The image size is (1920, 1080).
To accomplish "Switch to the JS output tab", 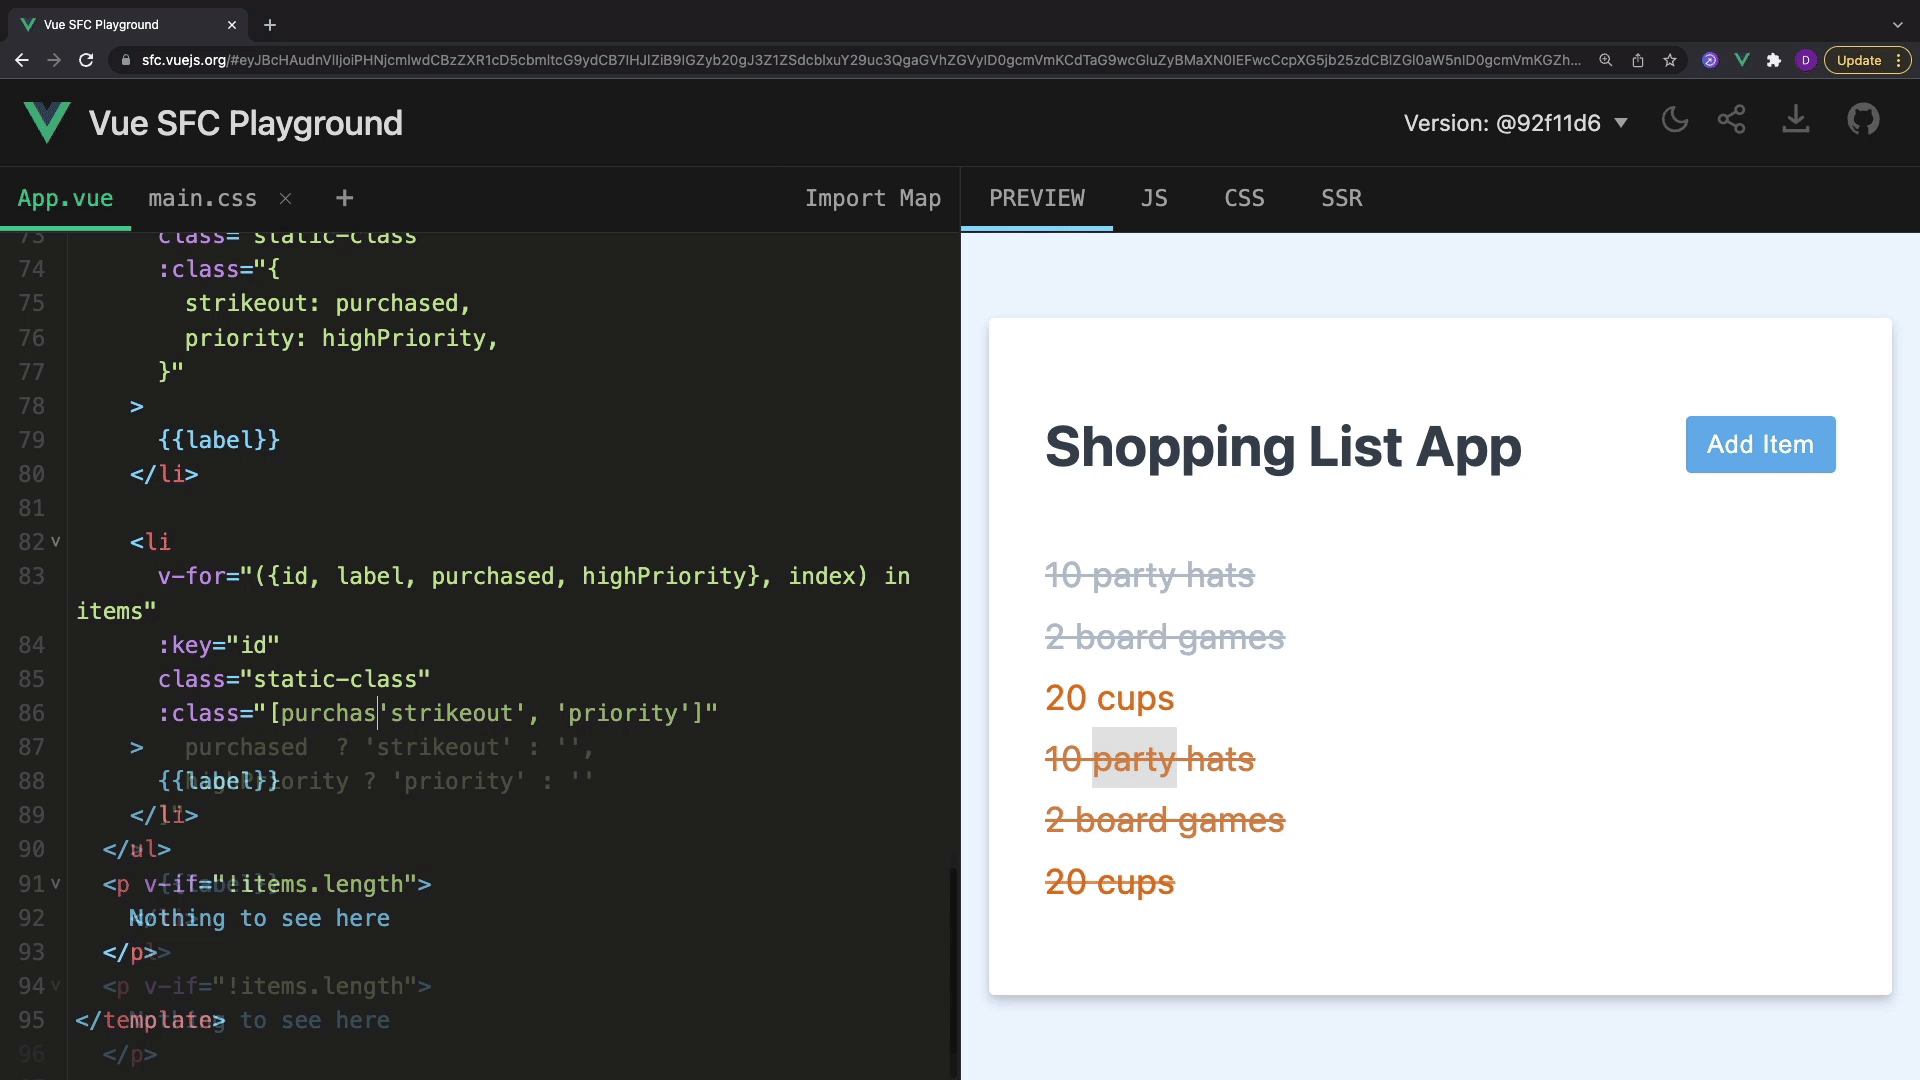I will (1154, 198).
